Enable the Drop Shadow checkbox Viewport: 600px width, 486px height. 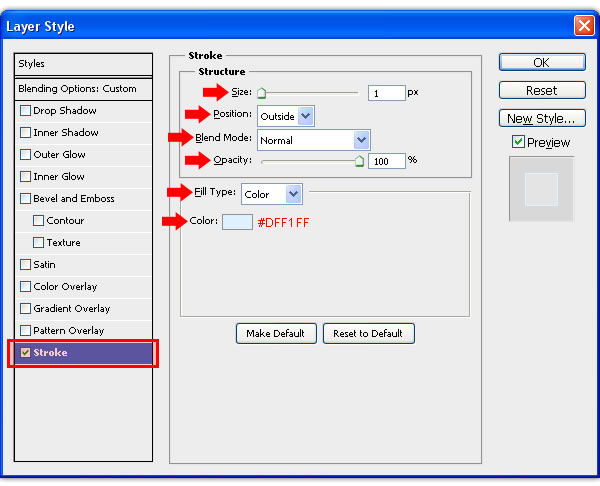(x=25, y=111)
